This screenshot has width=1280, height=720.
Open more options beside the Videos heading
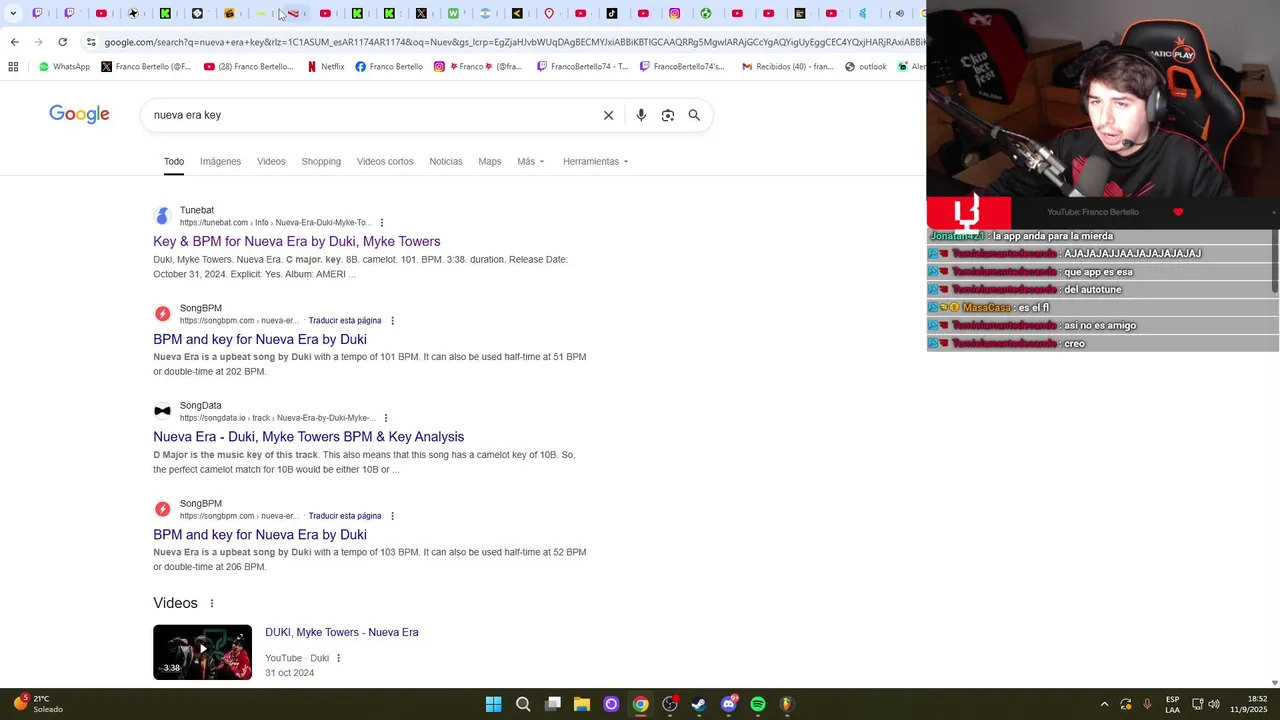[x=211, y=603]
